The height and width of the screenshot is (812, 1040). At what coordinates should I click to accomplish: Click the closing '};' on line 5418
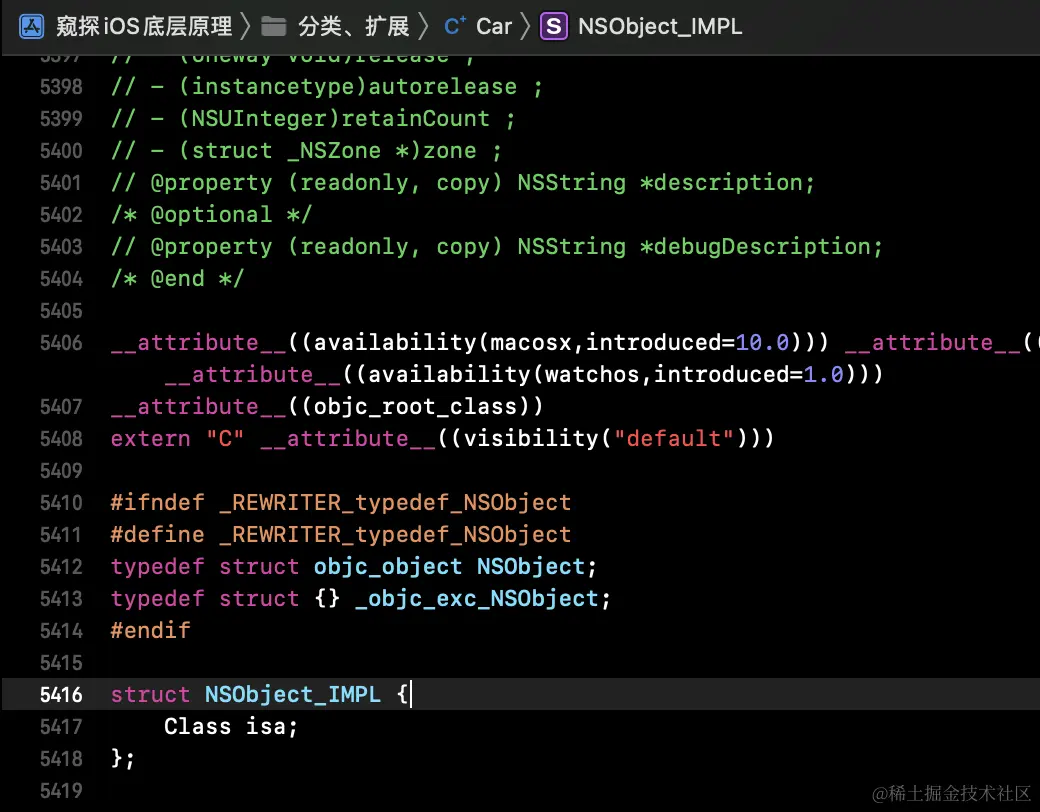click(123, 758)
